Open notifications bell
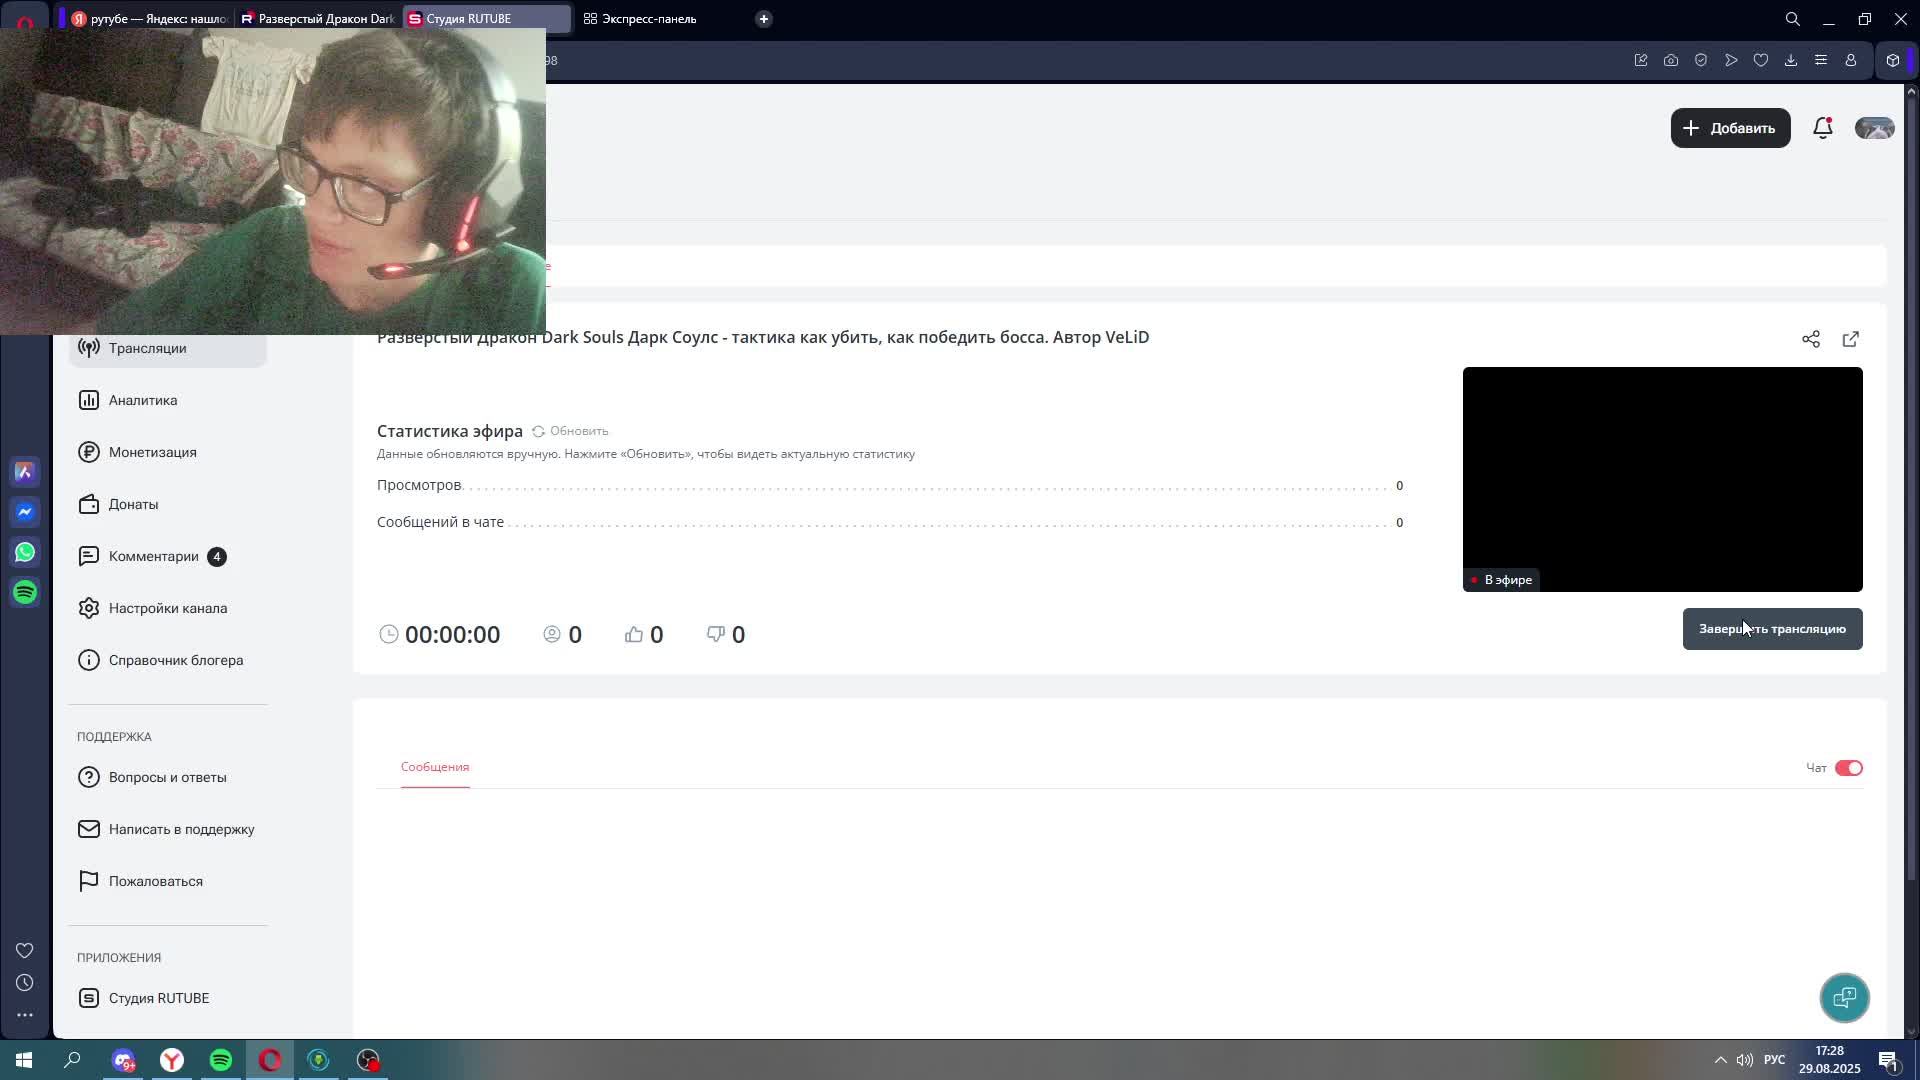The height and width of the screenshot is (1080, 1920). (x=1822, y=128)
